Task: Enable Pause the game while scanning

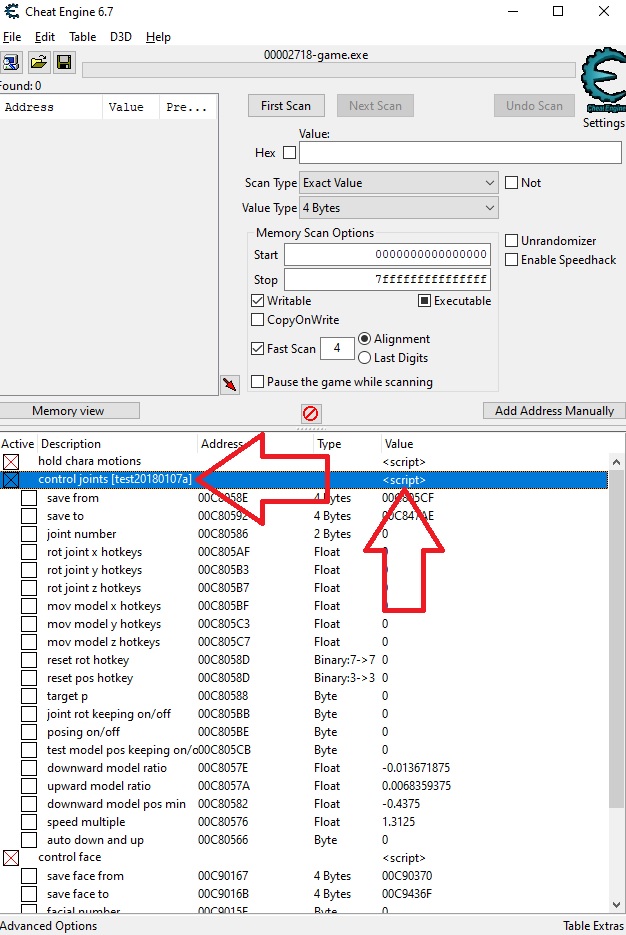Action: tap(258, 382)
